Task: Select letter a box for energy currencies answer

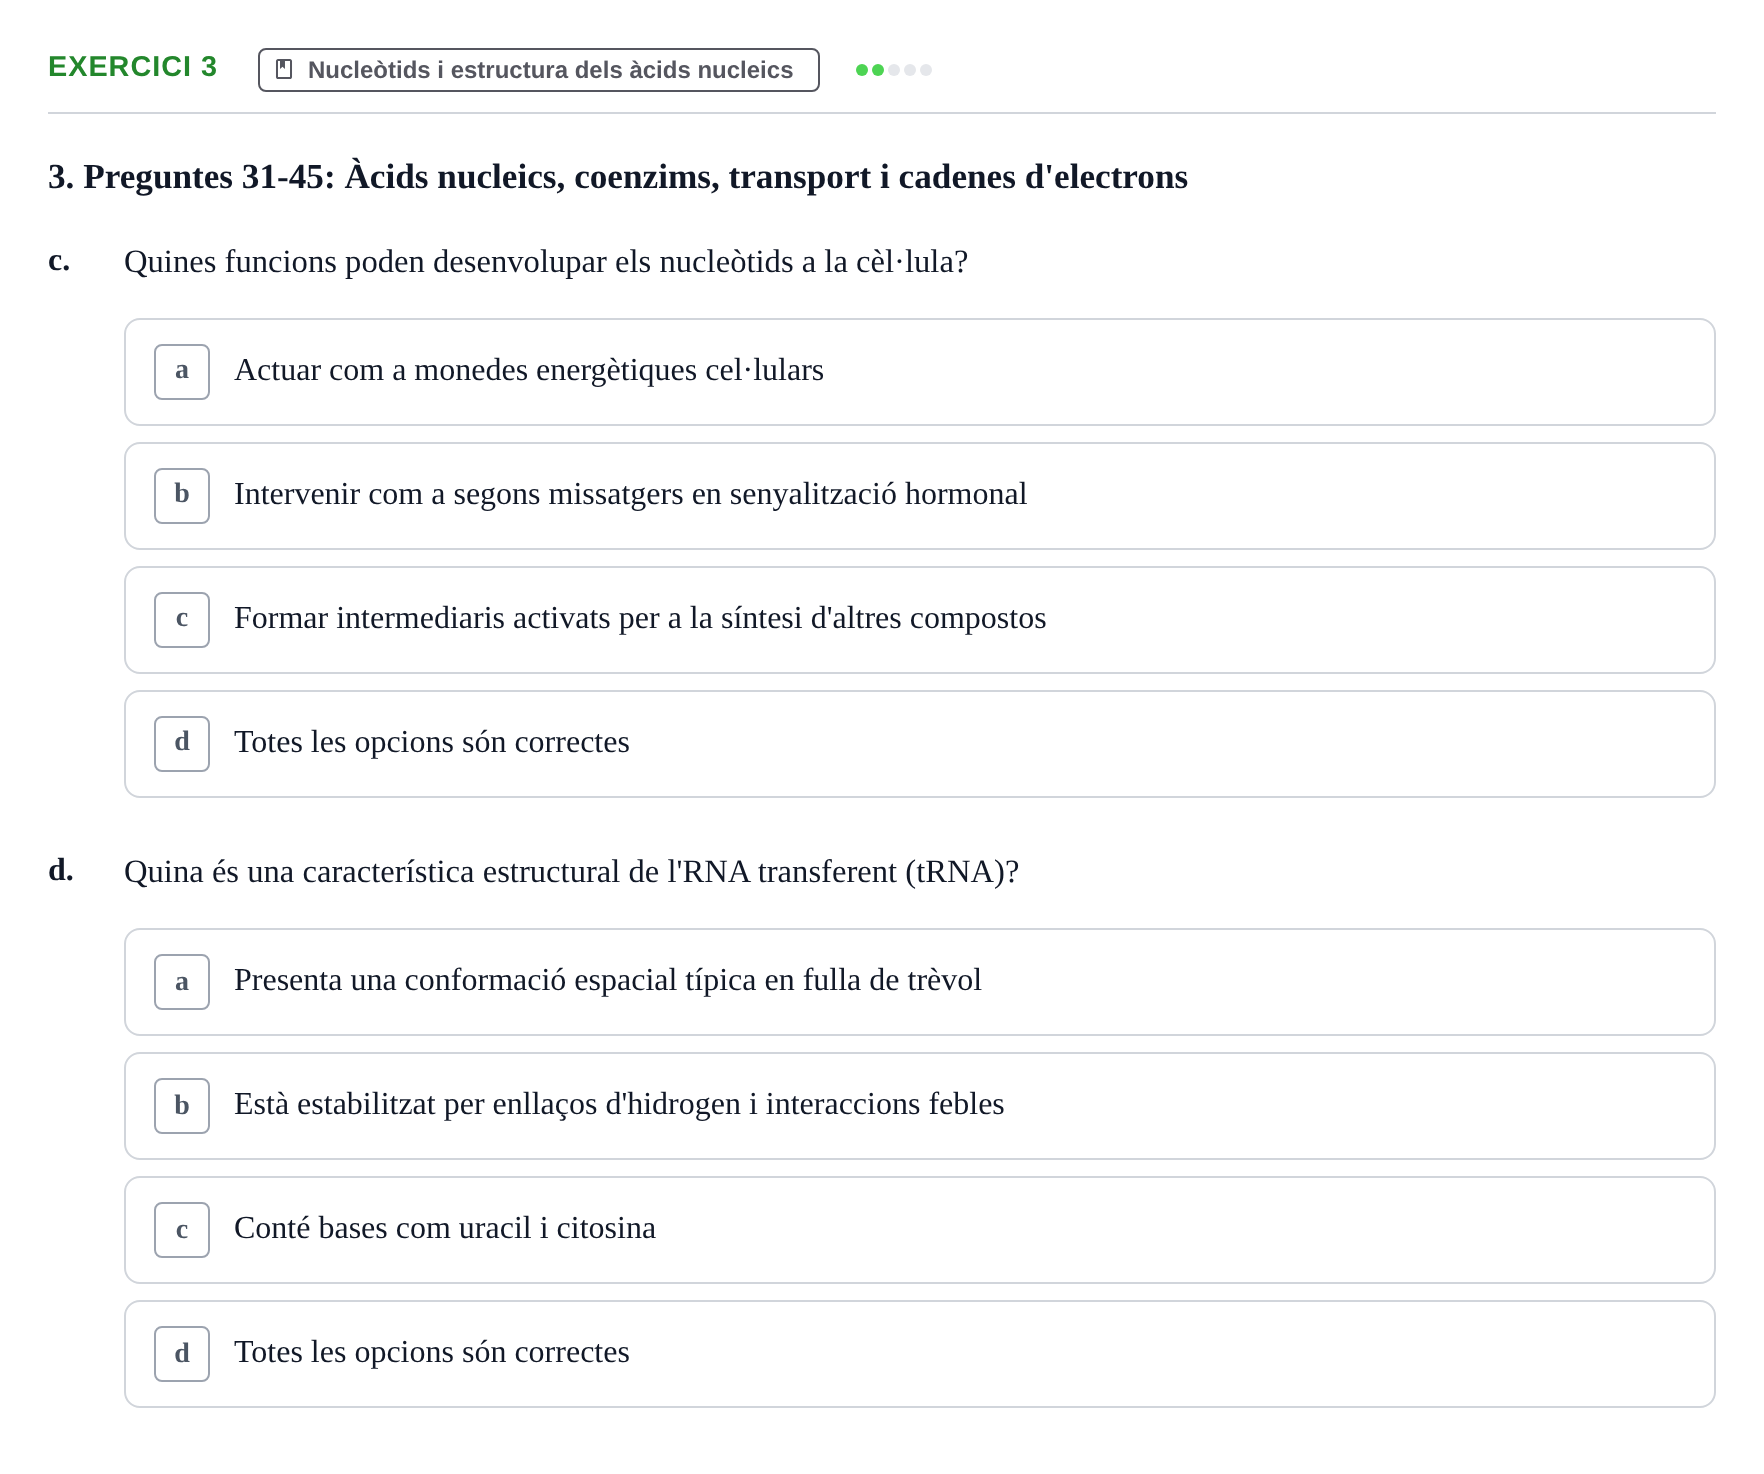Action: click(x=182, y=372)
